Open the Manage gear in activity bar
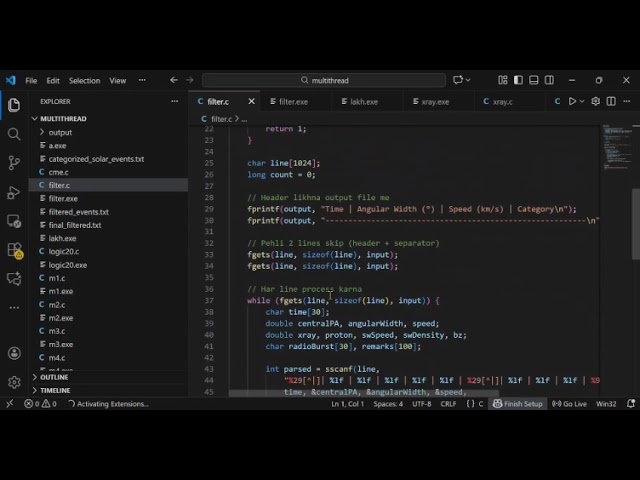The width and height of the screenshot is (640, 480). pos(14,382)
